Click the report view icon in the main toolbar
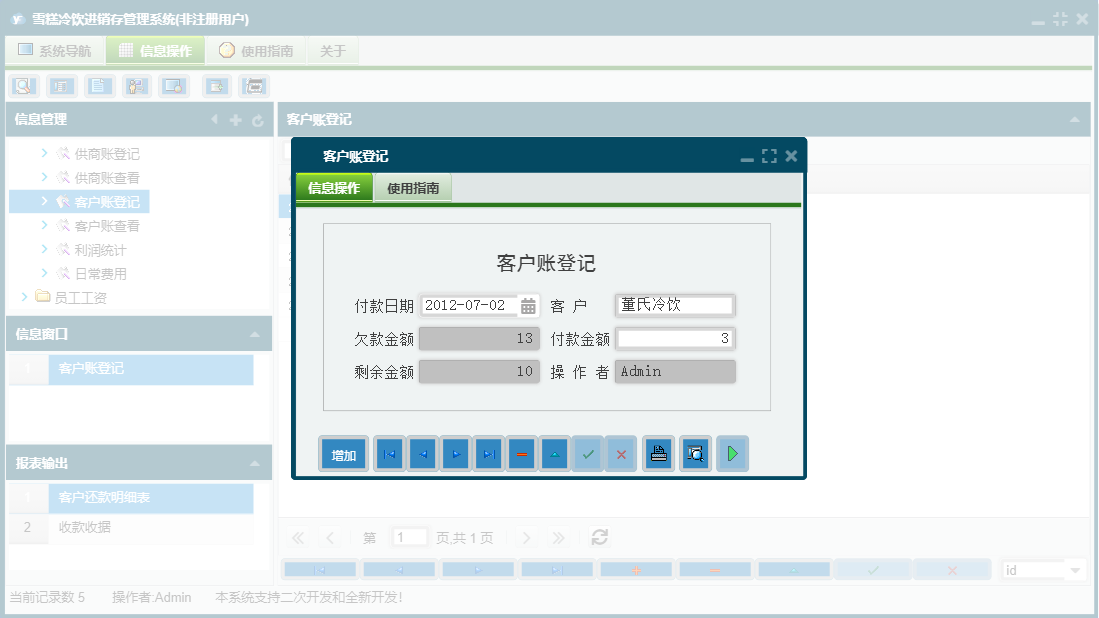 (x=61, y=86)
